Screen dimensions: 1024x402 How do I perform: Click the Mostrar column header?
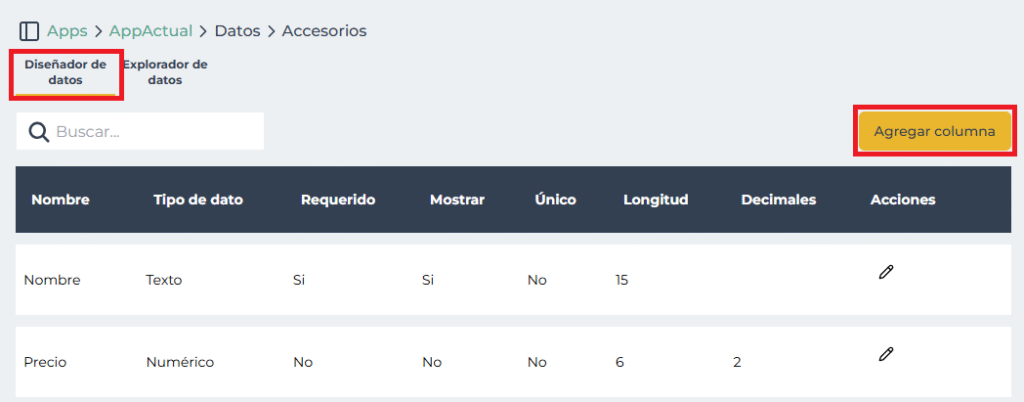(x=457, y=200)
